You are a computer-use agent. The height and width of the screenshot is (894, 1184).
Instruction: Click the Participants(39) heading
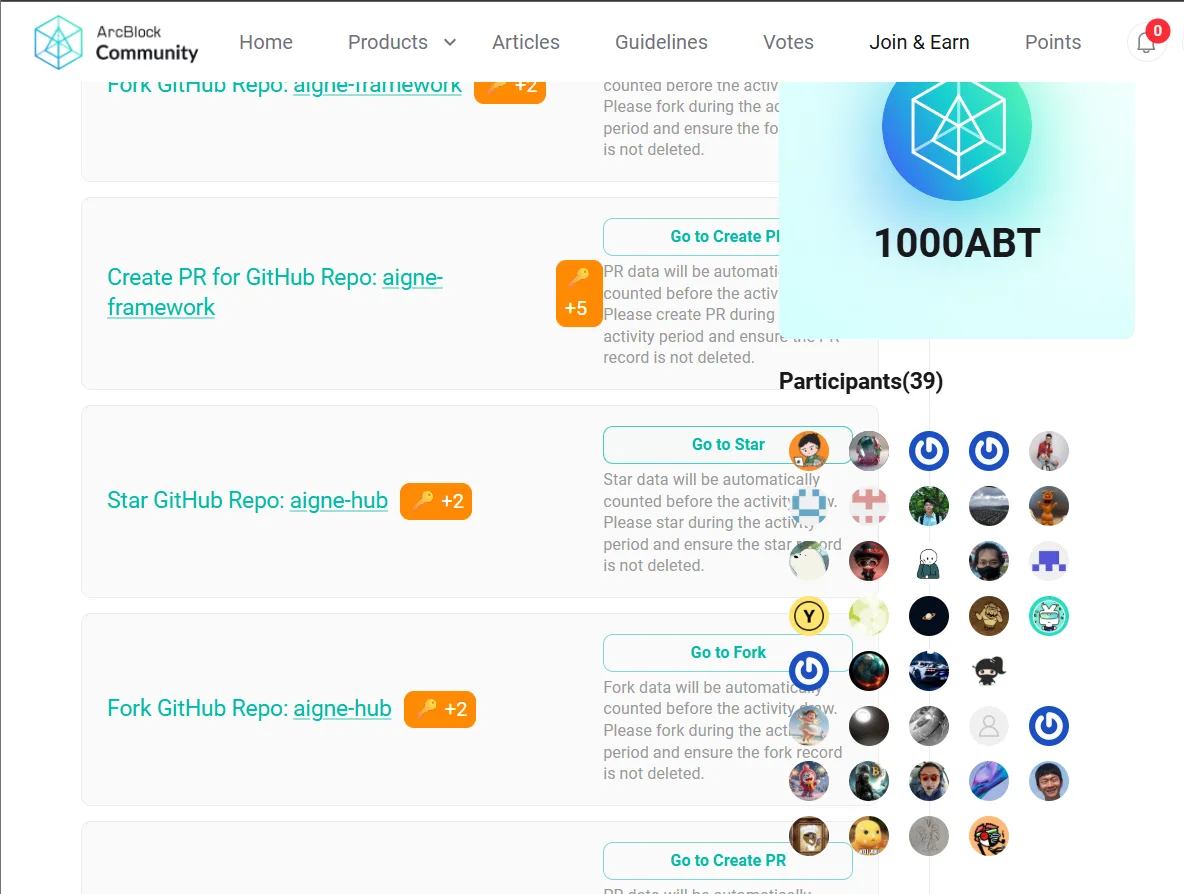[x=861, y=381]
